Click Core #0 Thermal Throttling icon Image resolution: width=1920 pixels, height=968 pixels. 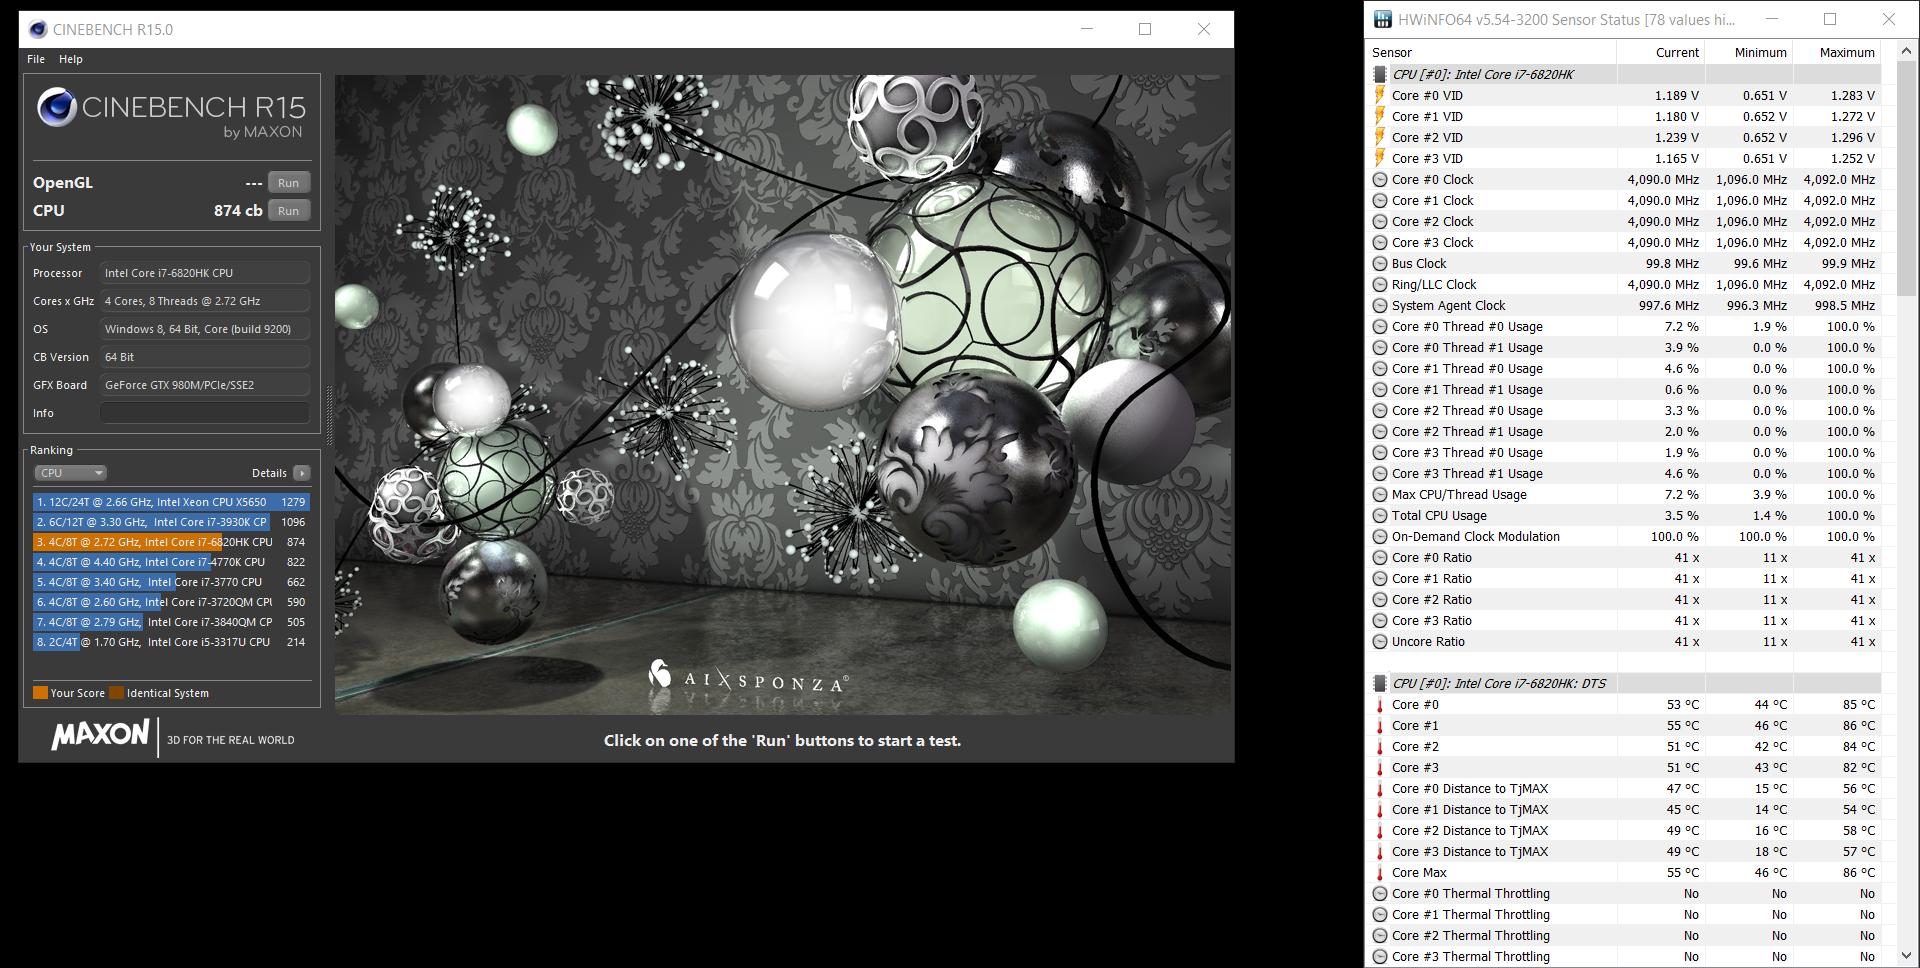click(1380, 894)
